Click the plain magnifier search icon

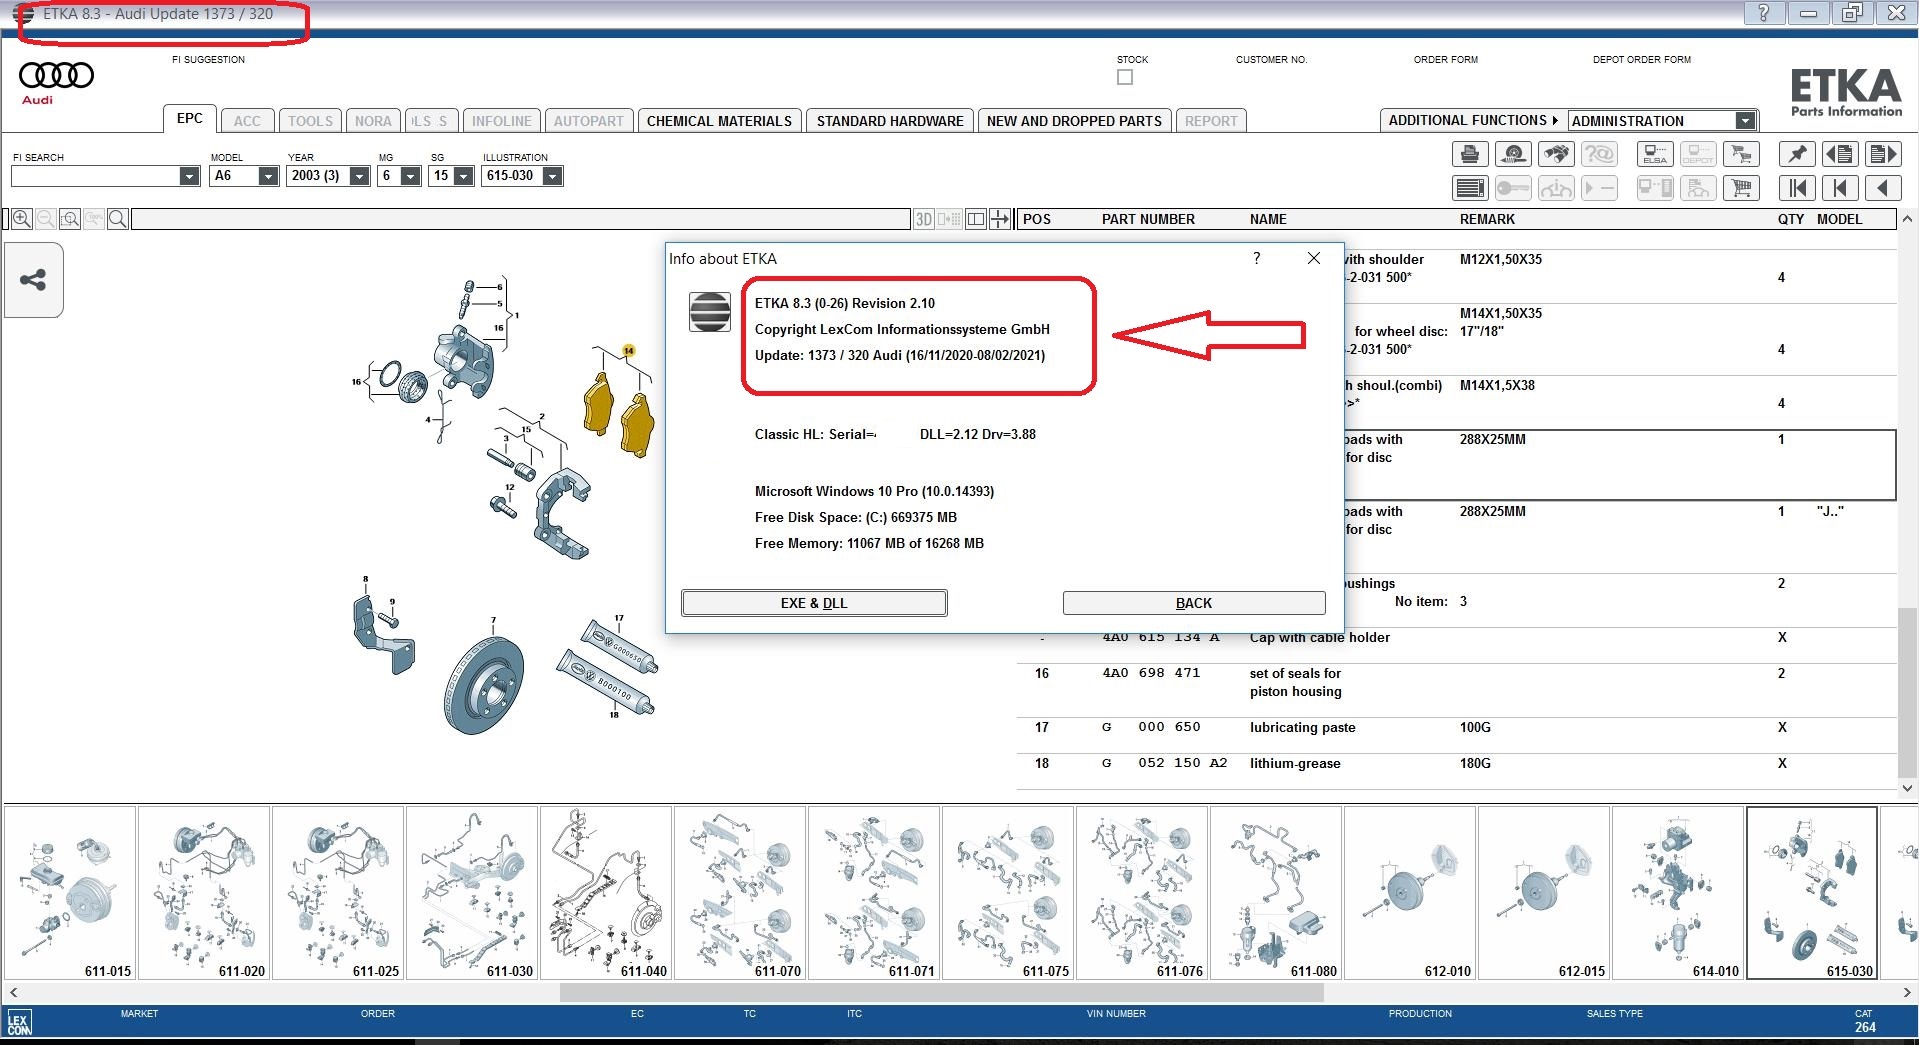(117, 219)
